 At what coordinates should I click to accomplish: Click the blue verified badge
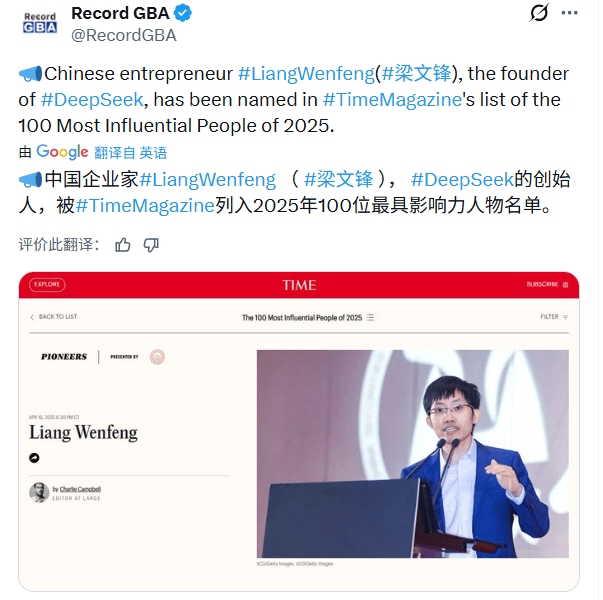(x=182, y=13)
